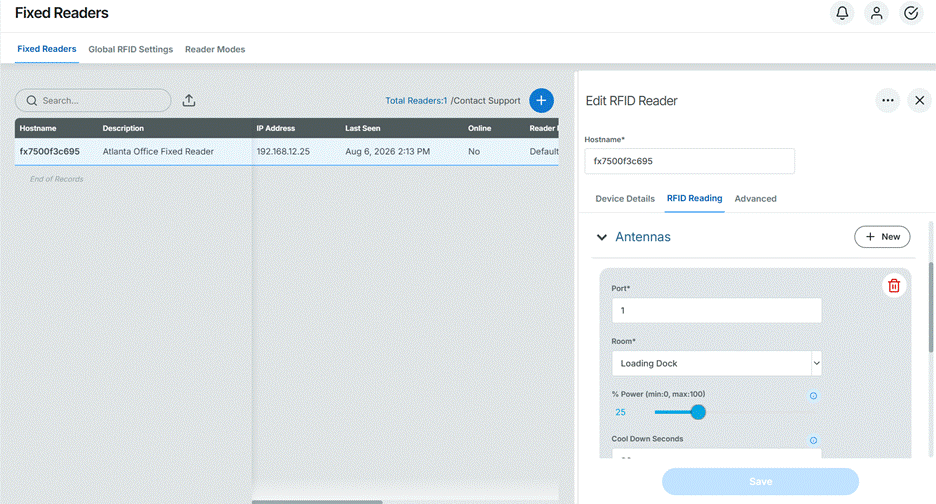The width and height of the screenshot is (936, 504).
Task: Click the Hostname input field
Action: (689, 161)
